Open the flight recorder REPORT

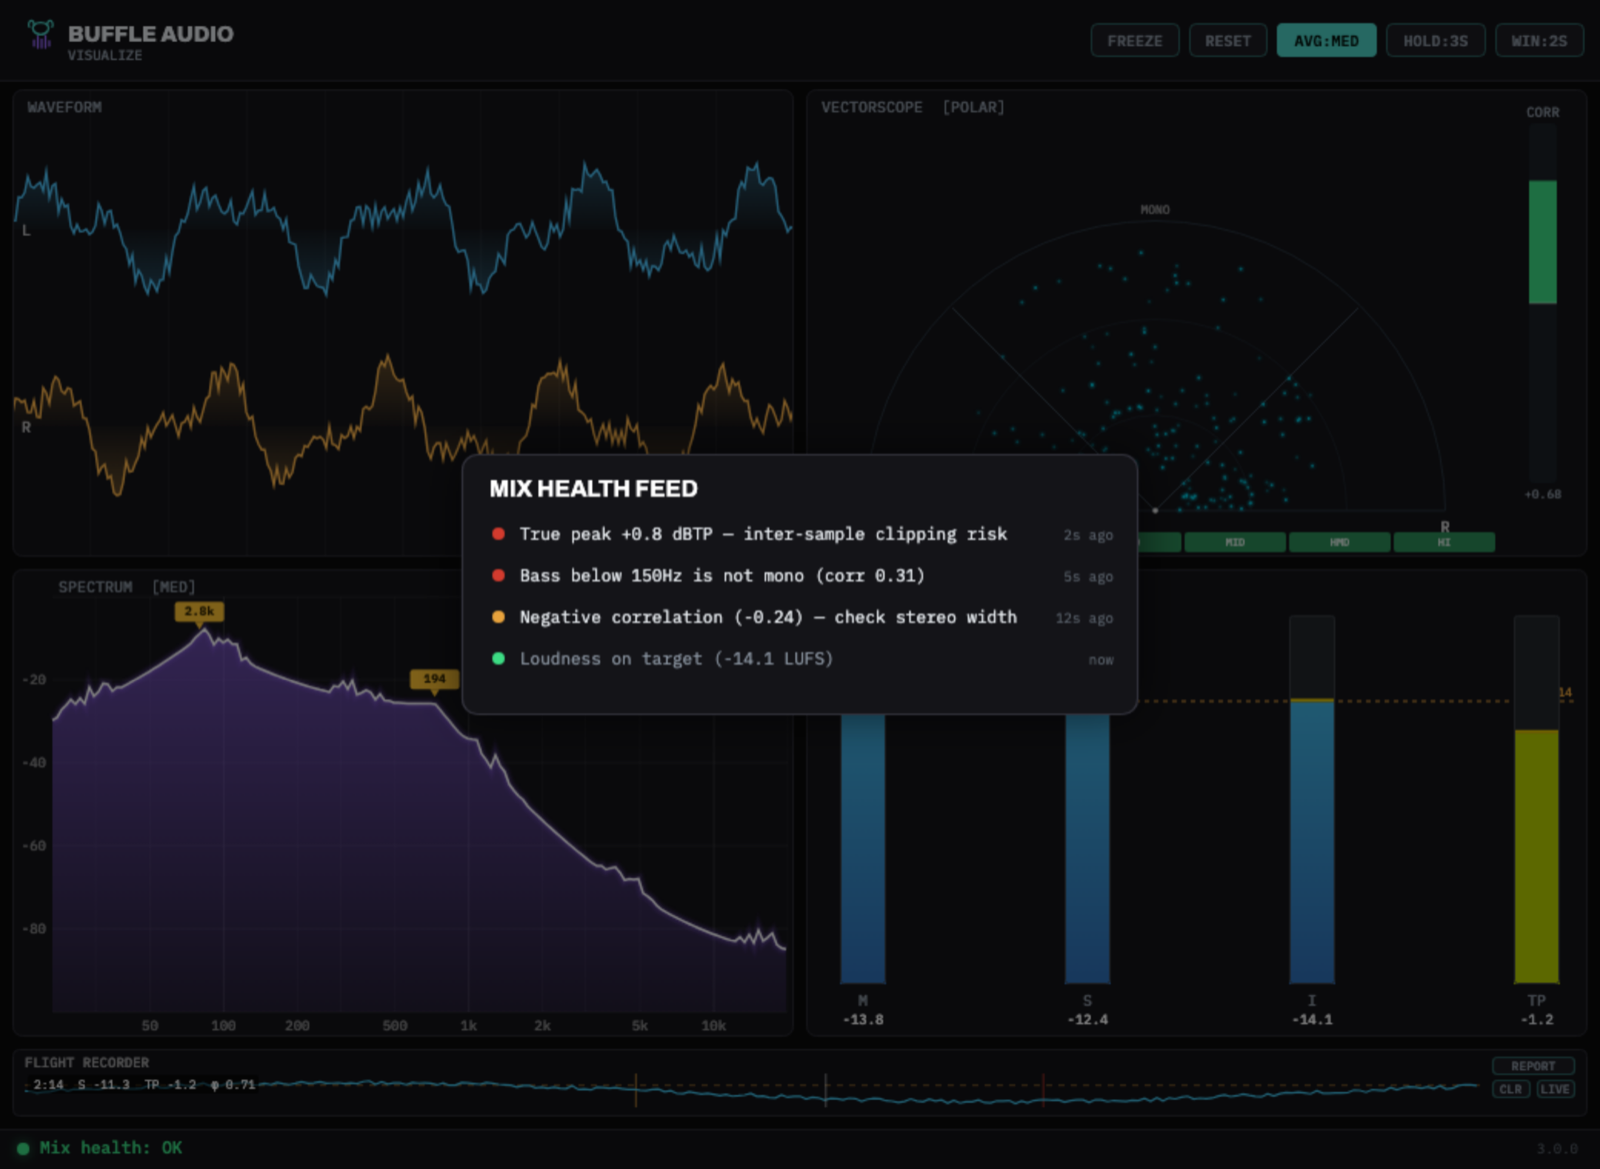1533,1066
